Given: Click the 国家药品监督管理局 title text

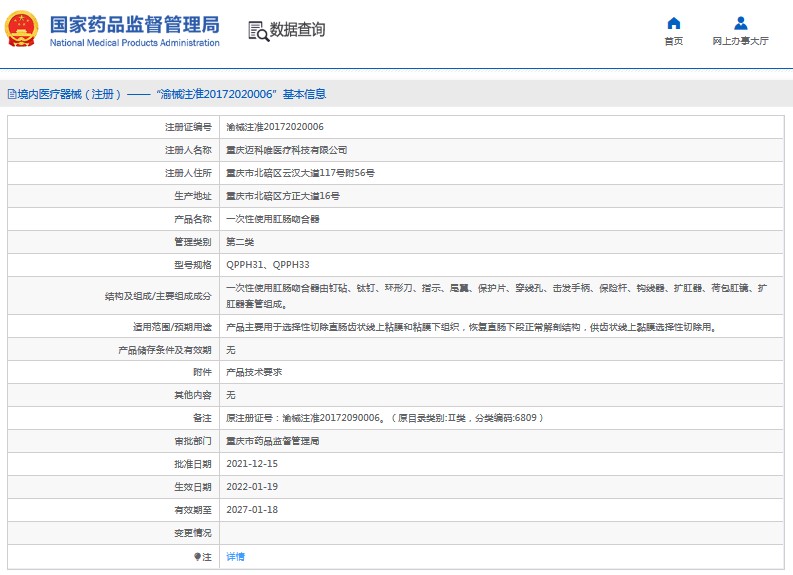Looking at the screenshot, I should 133,24.
